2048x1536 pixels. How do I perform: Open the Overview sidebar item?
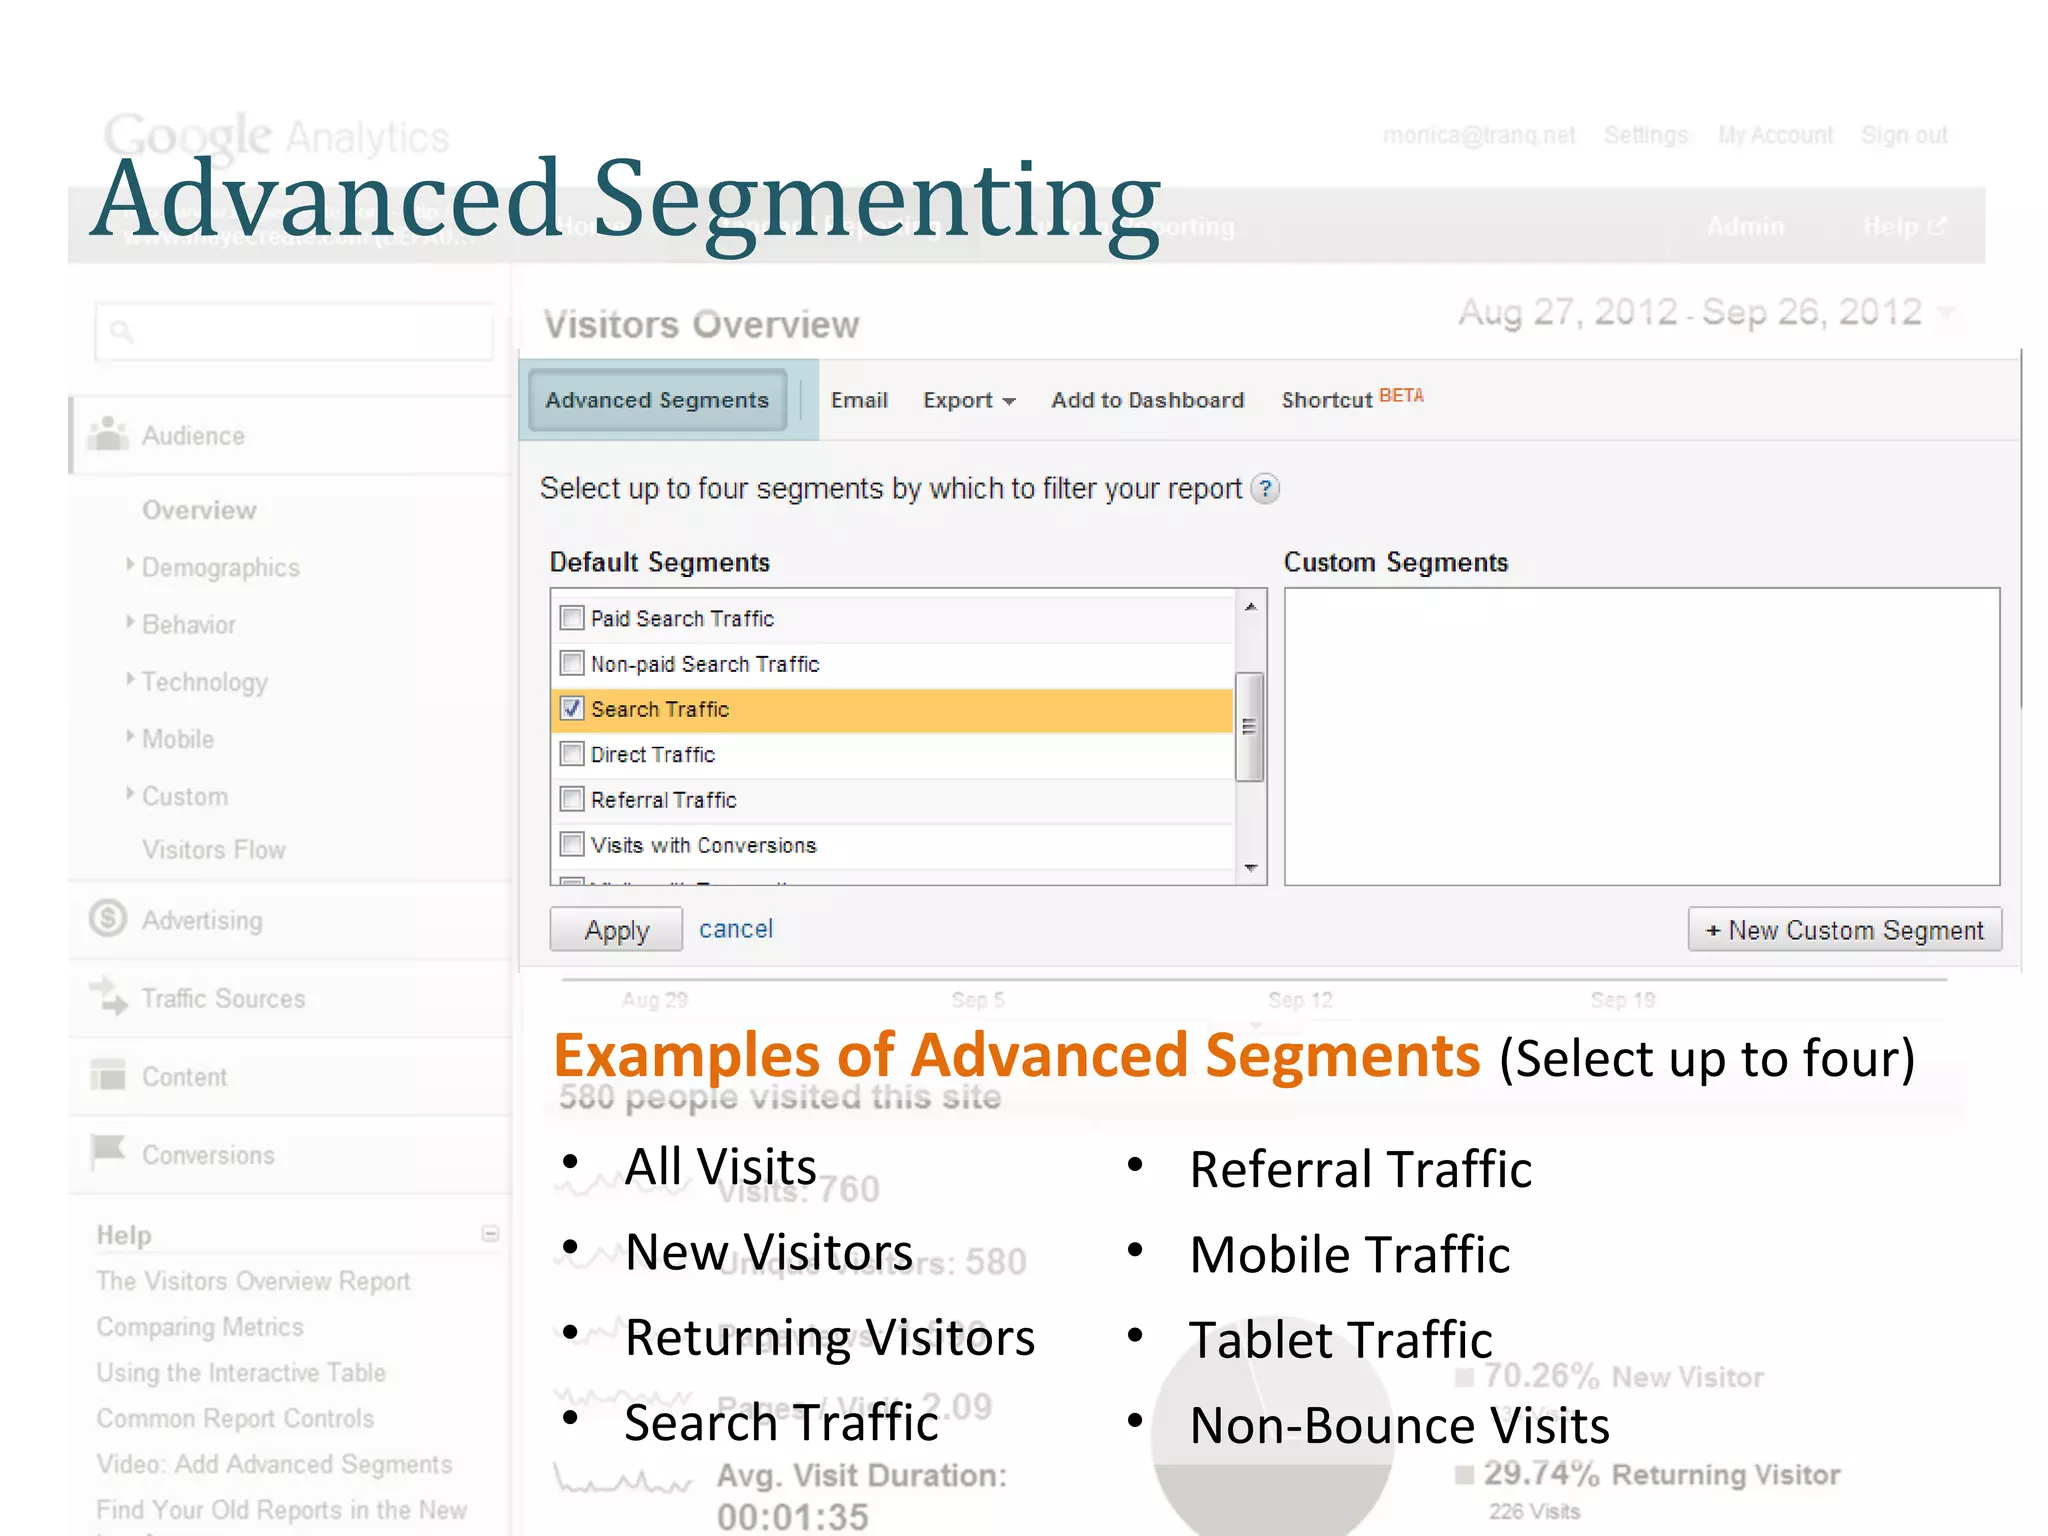(x=199, y=510)
